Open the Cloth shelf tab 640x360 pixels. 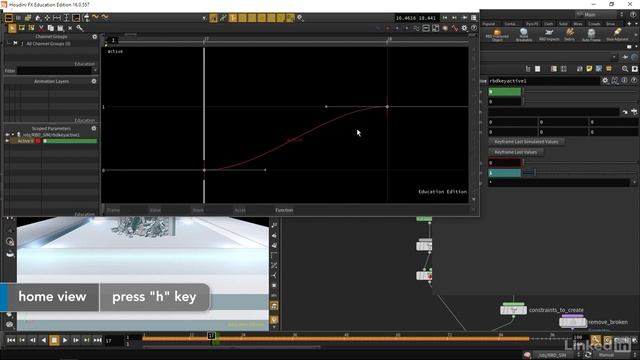tap(549, 24)
